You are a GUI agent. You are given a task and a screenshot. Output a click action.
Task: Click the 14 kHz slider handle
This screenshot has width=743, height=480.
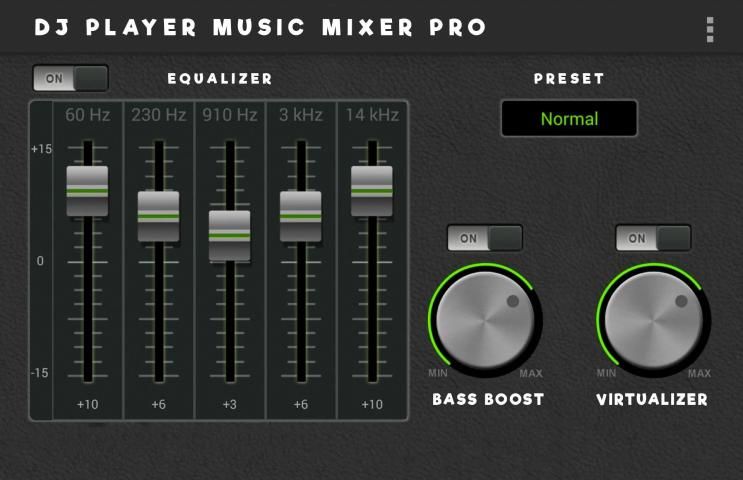click(x=371, y=190)
